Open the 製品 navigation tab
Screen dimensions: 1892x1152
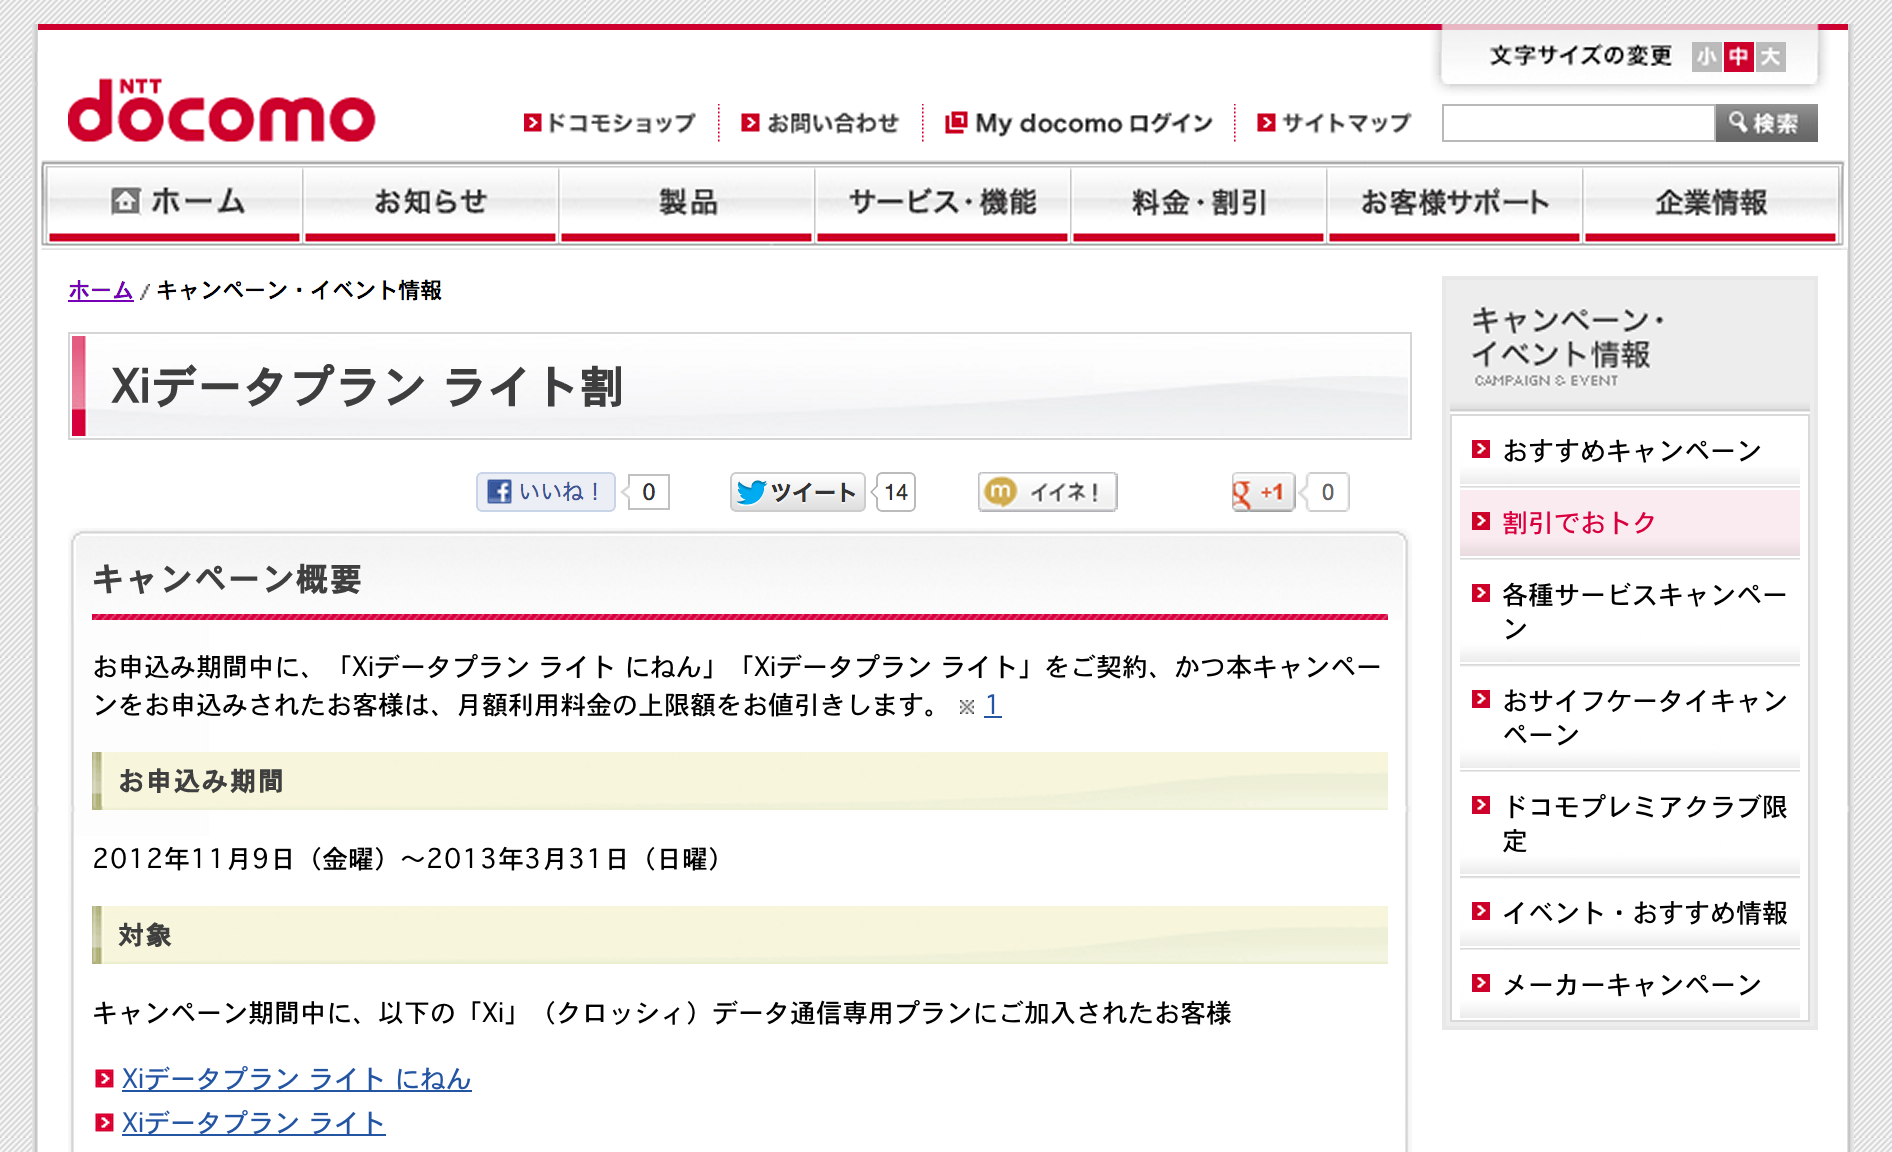click(x=686, y=204)
